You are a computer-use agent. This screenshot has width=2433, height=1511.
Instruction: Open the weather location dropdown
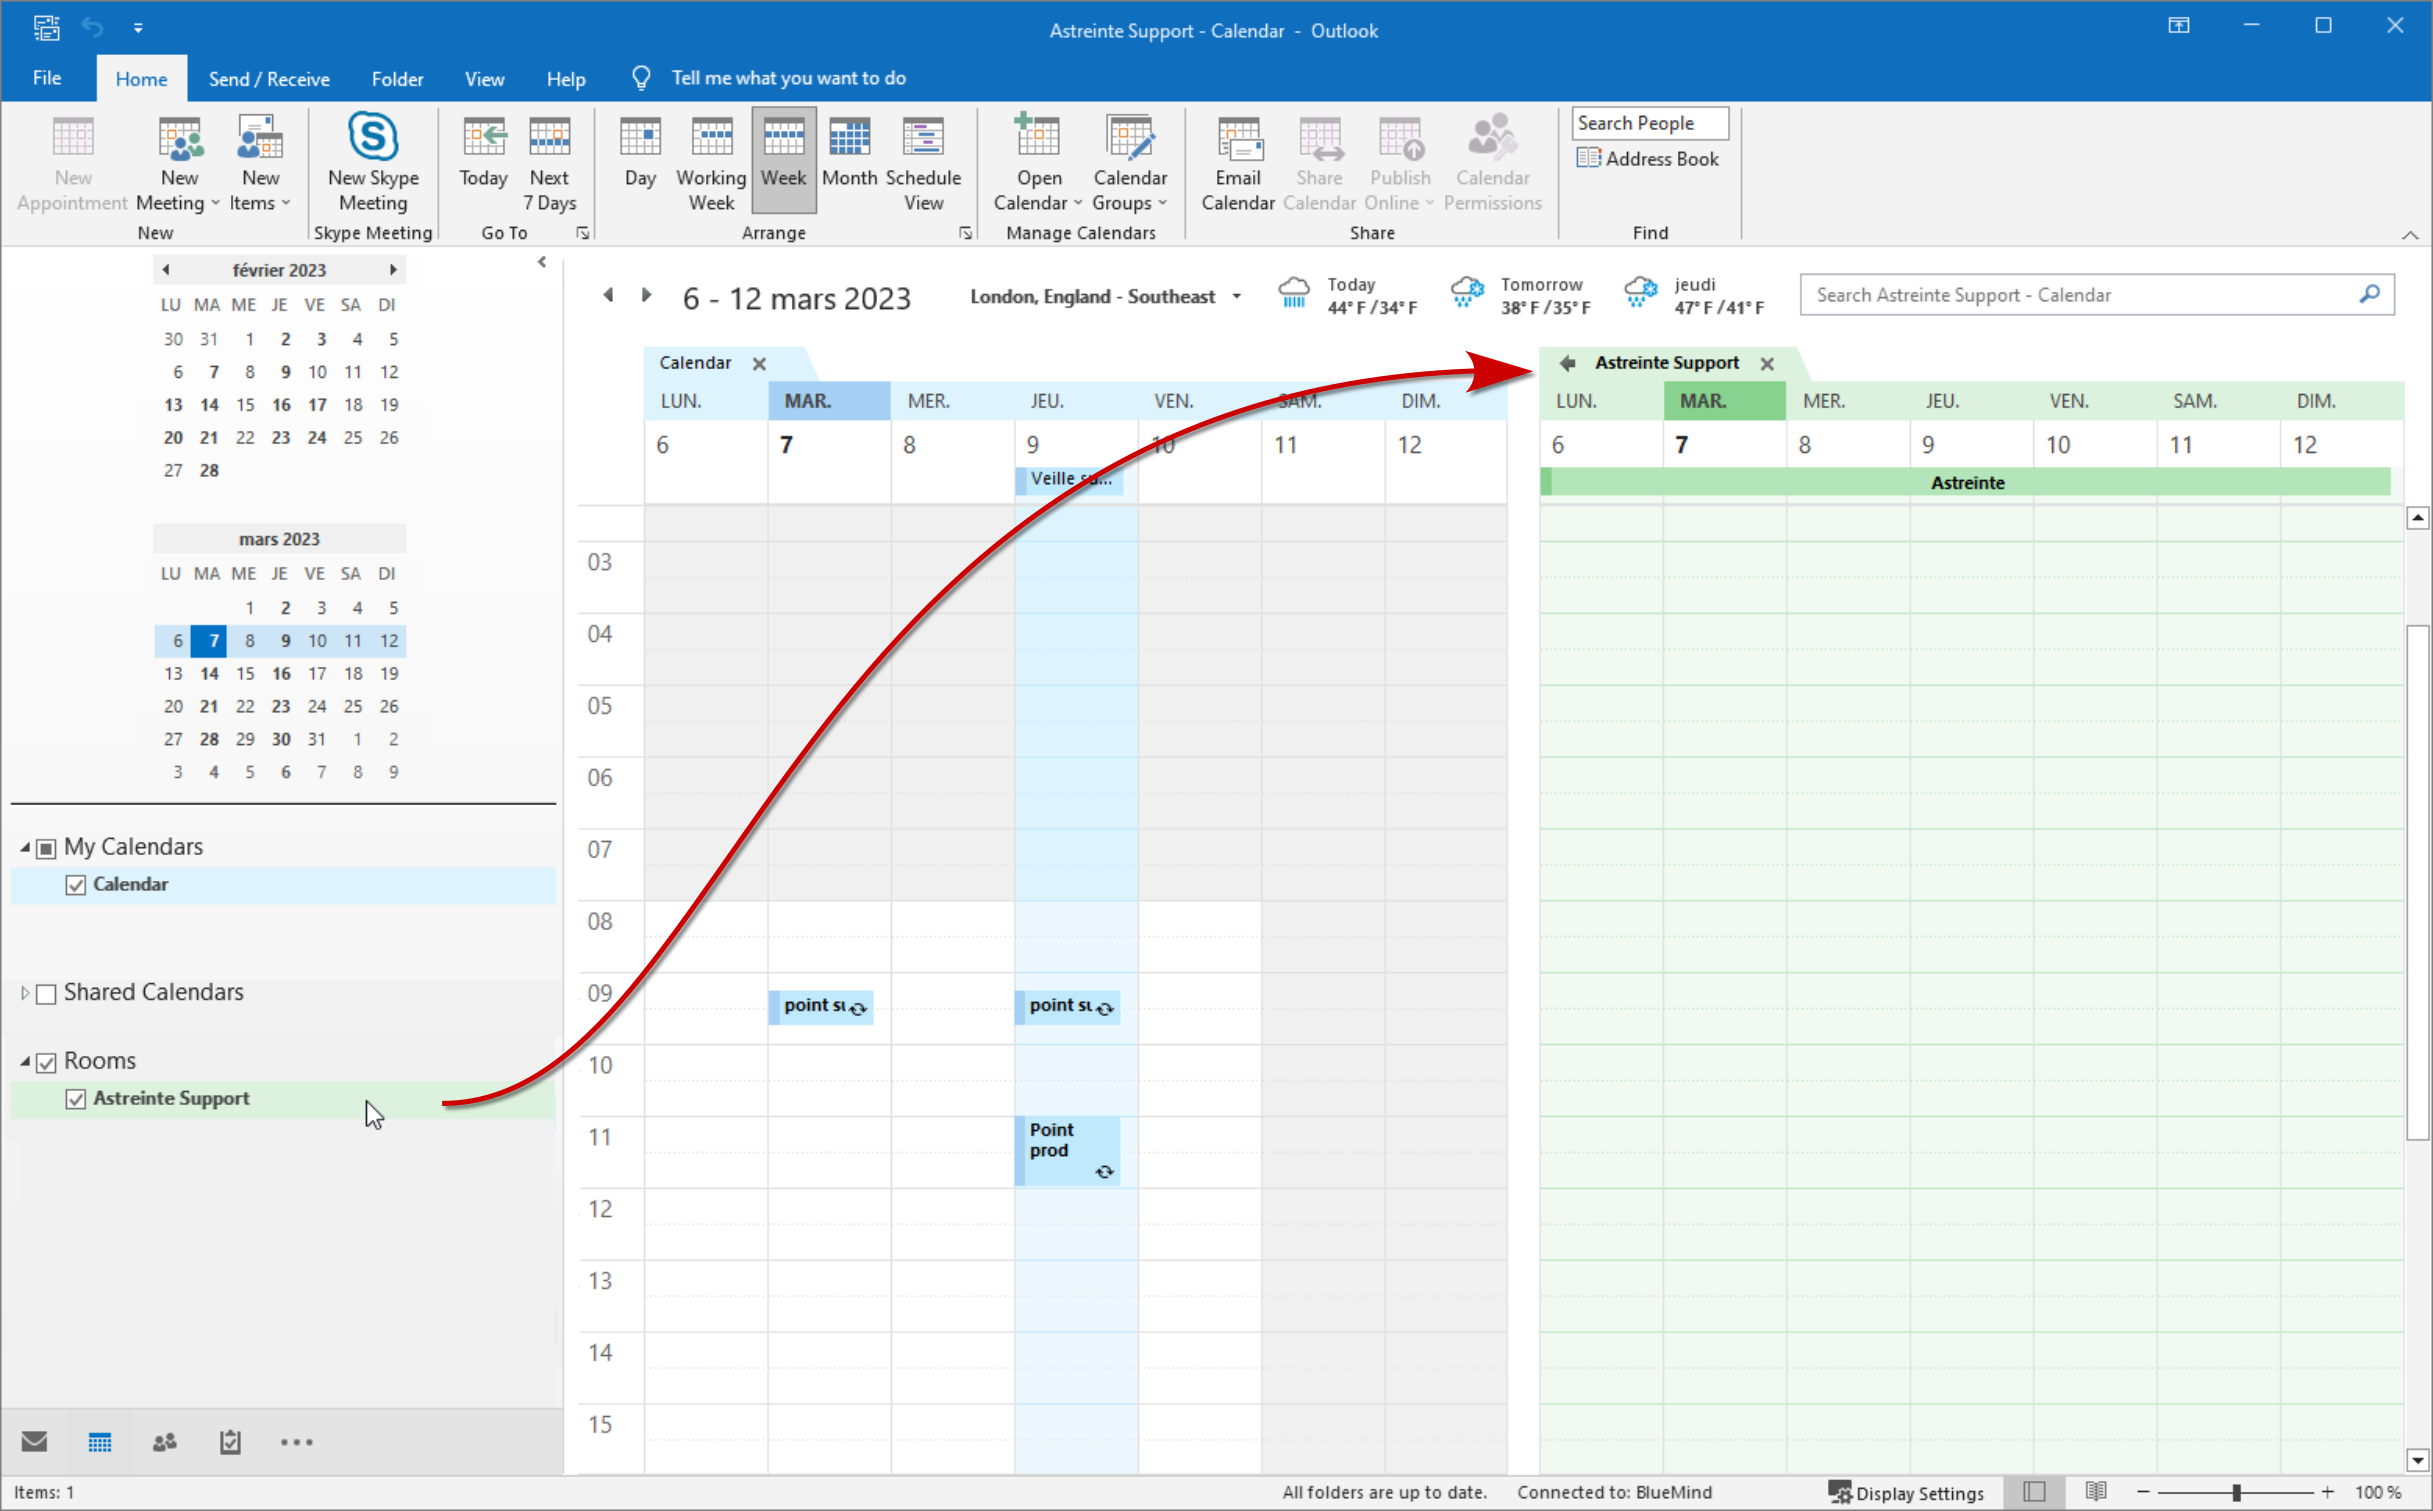[x=1236, y=297]
